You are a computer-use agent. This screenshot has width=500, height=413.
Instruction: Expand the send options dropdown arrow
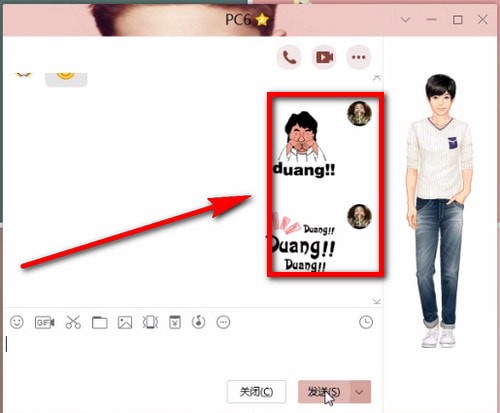click(x=360, y=392)
